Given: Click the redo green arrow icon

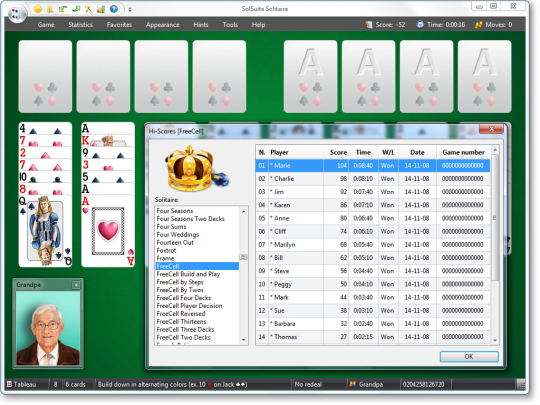Looking at the screenshot, I should click(75, 9).
